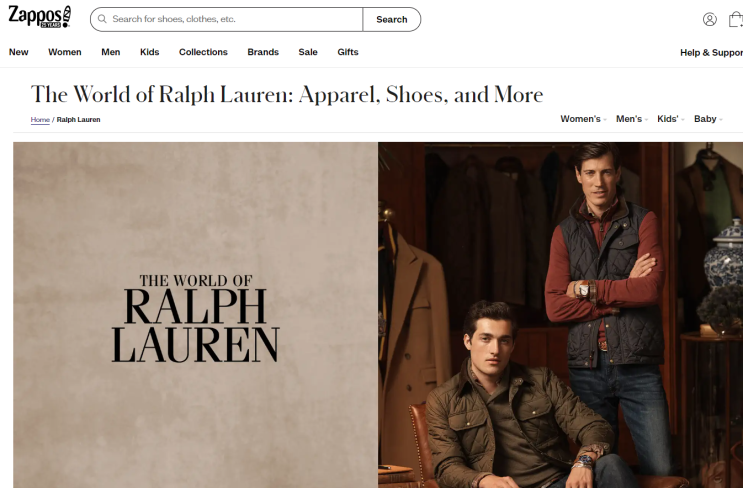Open the user account icon
This screenshot has height=488, width=743.
pos(709,19)
